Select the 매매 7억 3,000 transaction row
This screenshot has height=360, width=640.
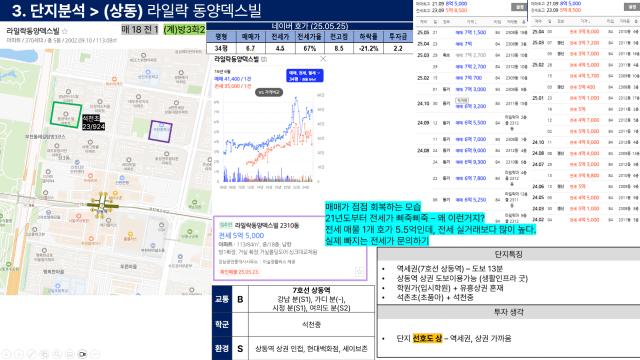(472, 89)
